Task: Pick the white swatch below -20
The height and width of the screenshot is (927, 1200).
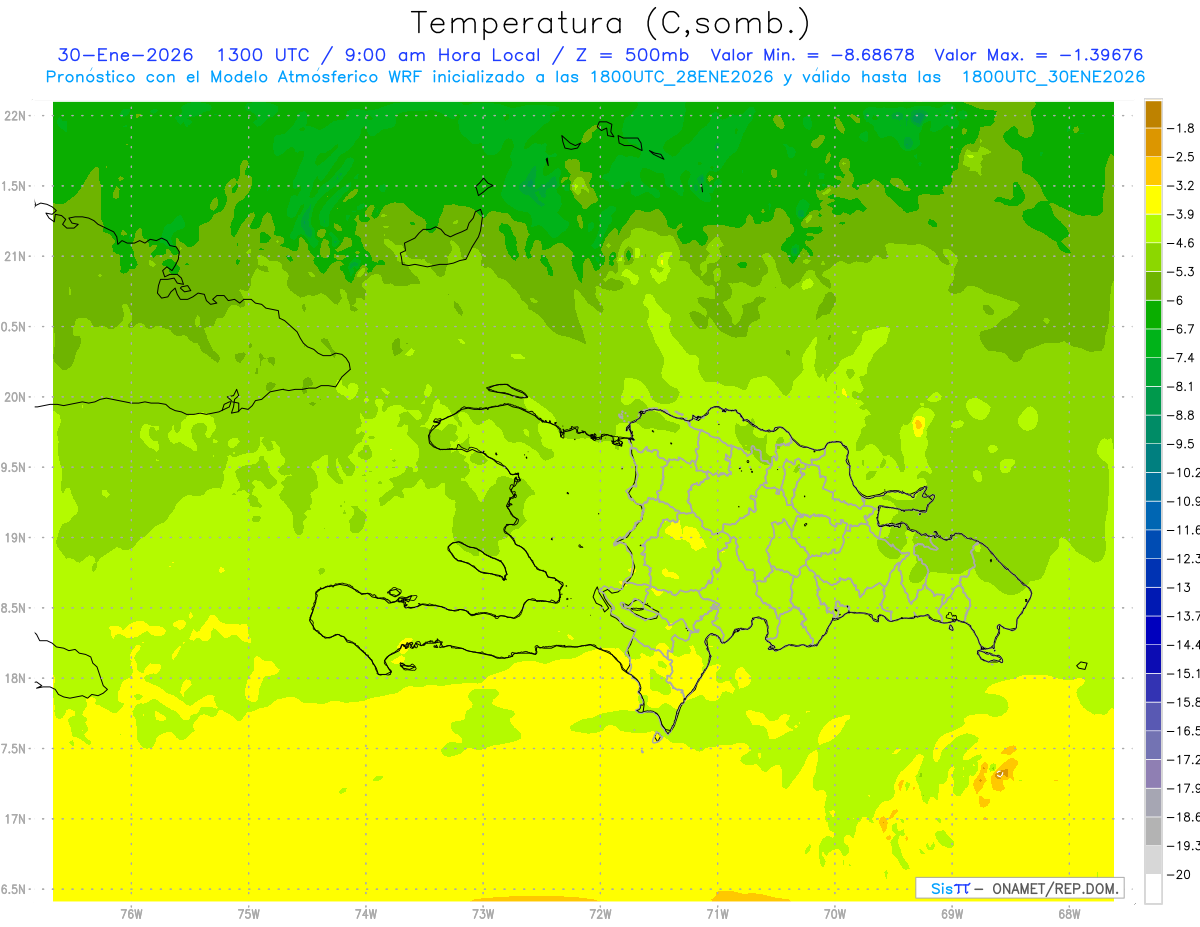Action: [1153, 889]
